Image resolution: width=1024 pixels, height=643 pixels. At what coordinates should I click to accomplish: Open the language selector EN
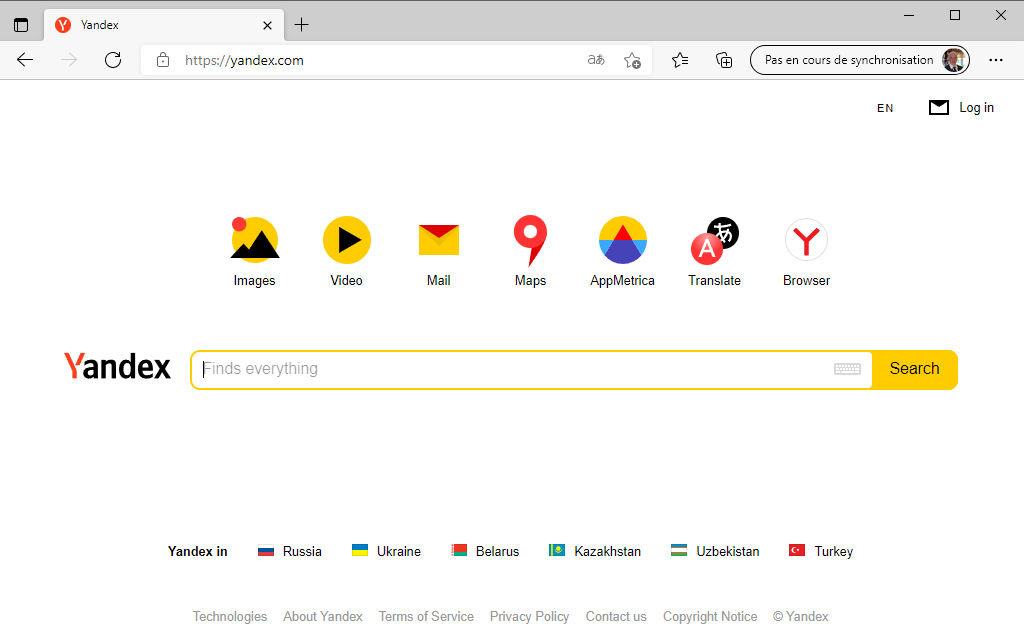pyautogui.click(x=885, y=108)
